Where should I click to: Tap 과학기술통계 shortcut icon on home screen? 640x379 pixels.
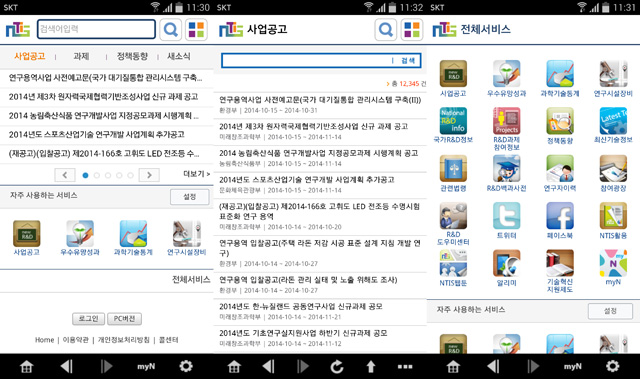coord(133,234)
